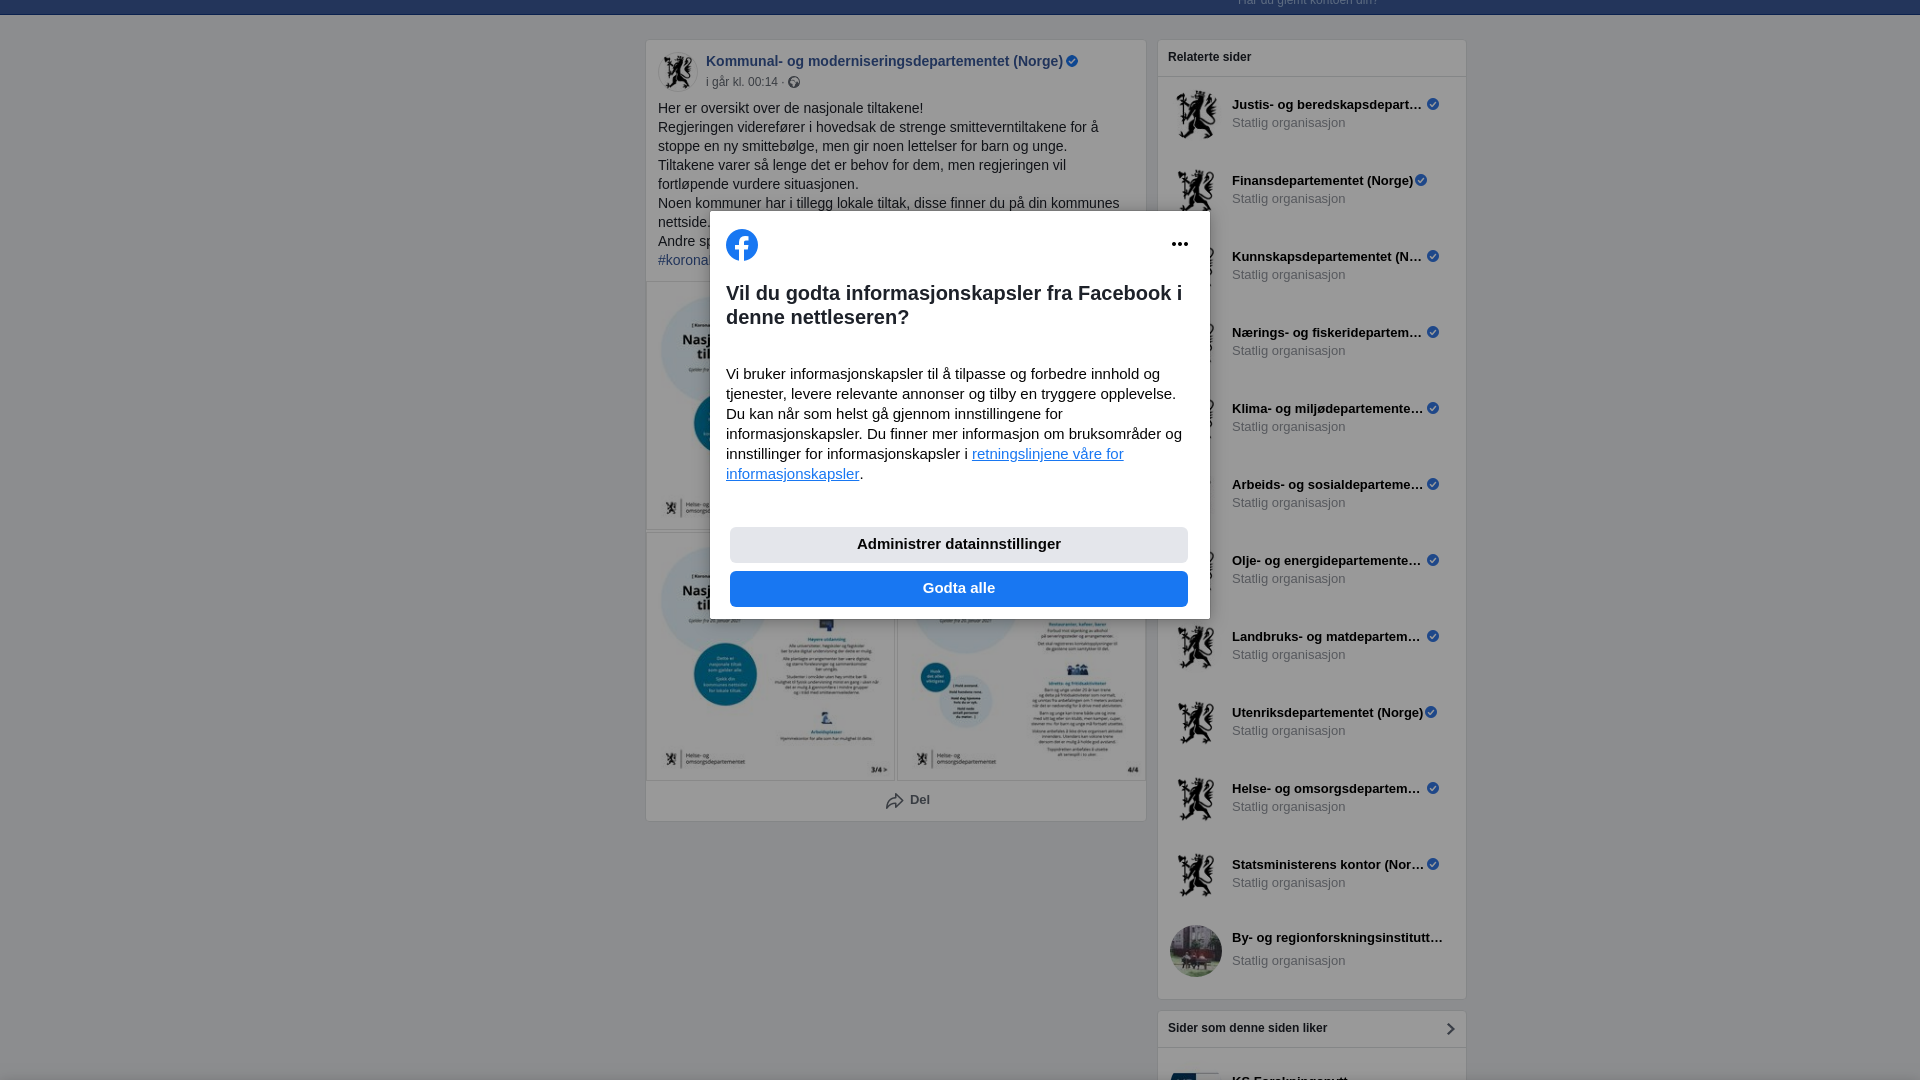Open Nærings- og fiskeridepartementet page
The height and width of the screenshot is (1080, 1920).
(x=1327, y=333)
